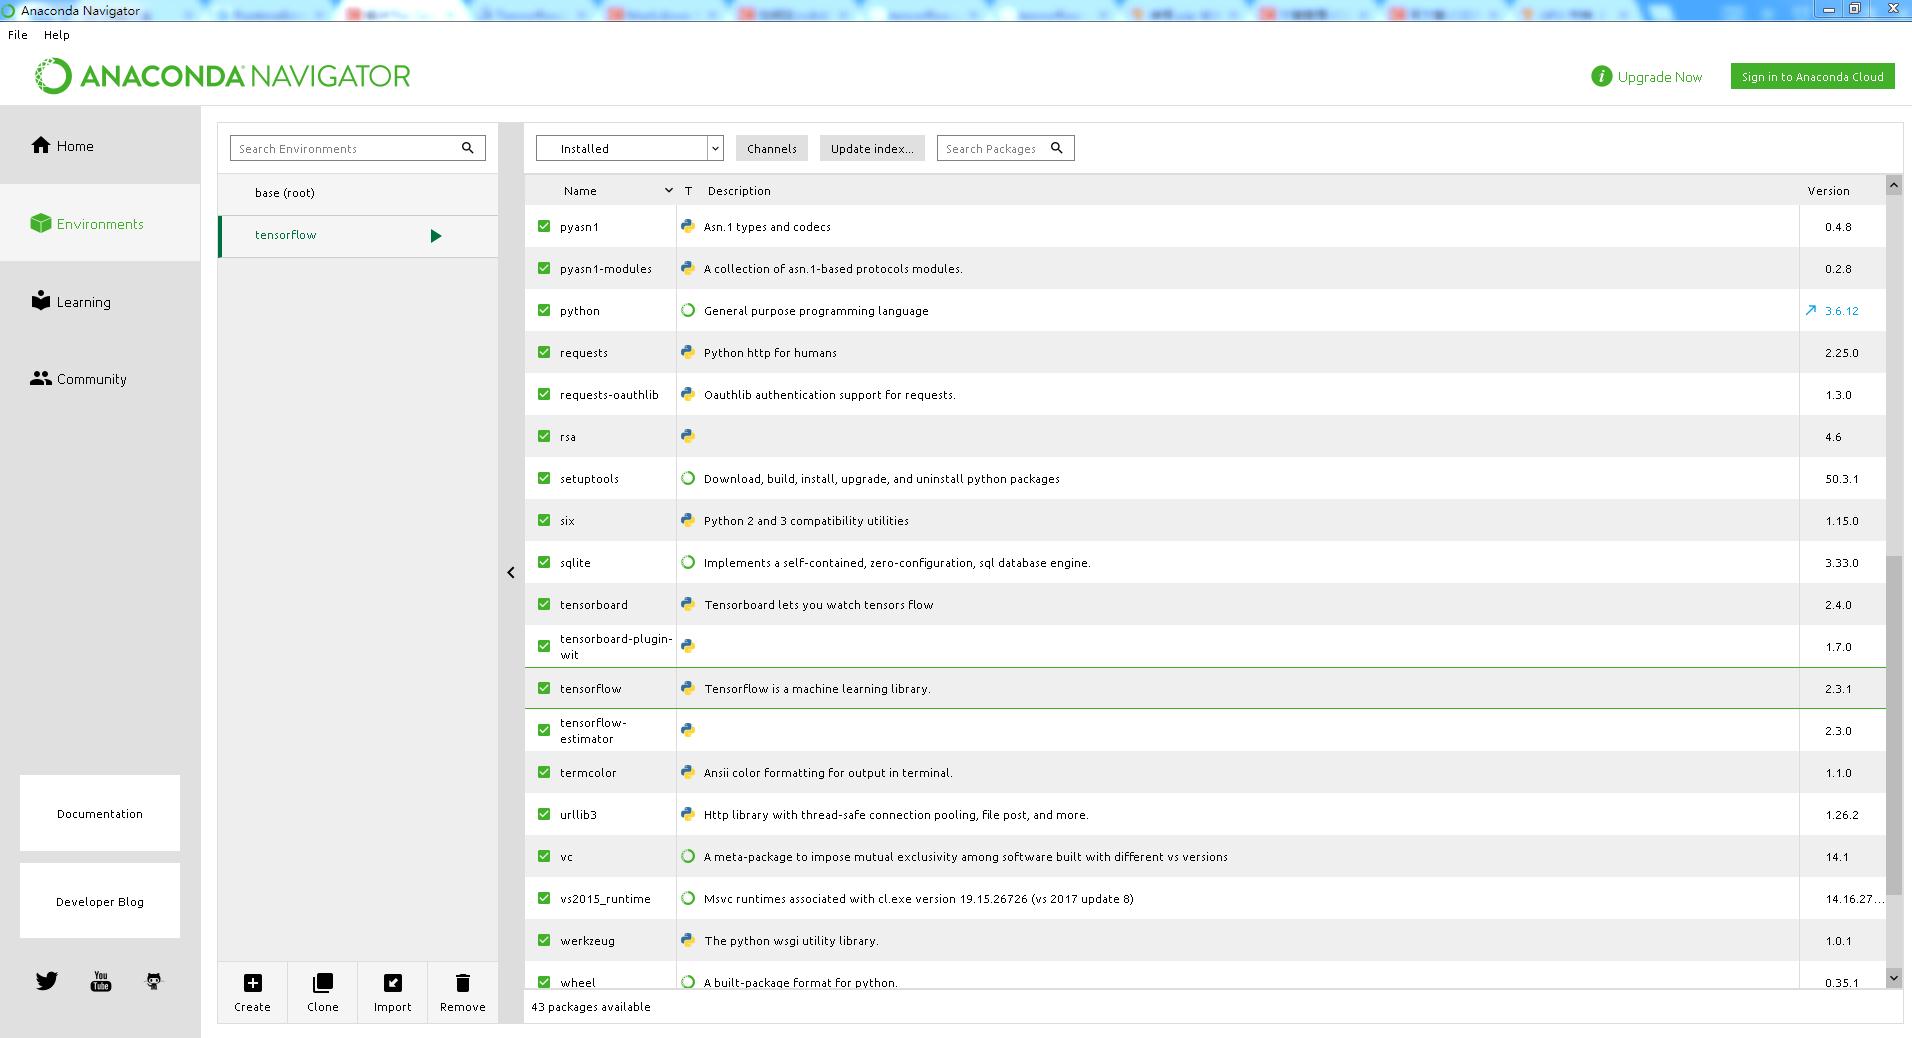Screen dimensions: 1912x1038
Task: Click the python type icon for tensorflow
Action: [x=688, y=688]
